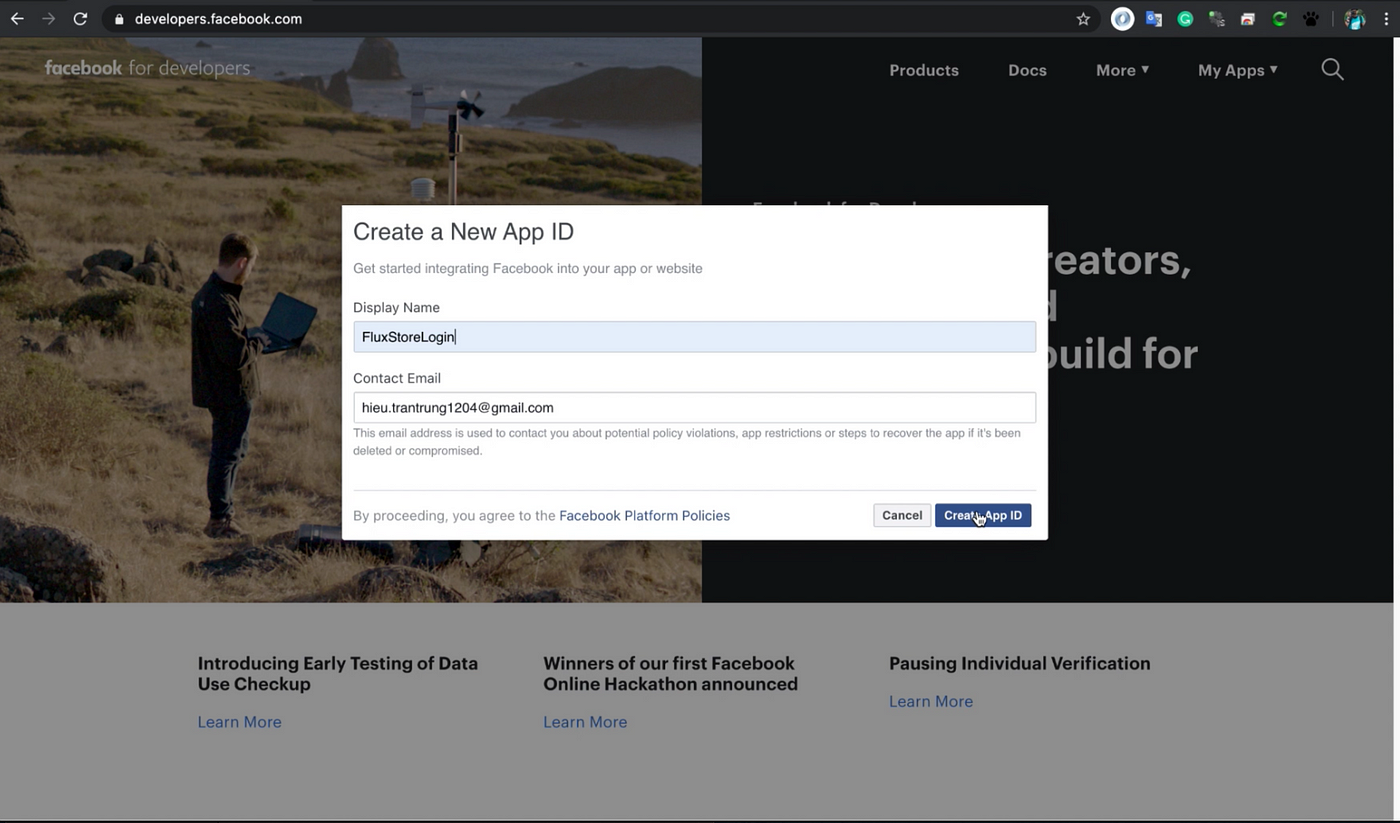
Task: Open Grammarly extension icon
Action: pyautogui.click(x=1185, y=19)
